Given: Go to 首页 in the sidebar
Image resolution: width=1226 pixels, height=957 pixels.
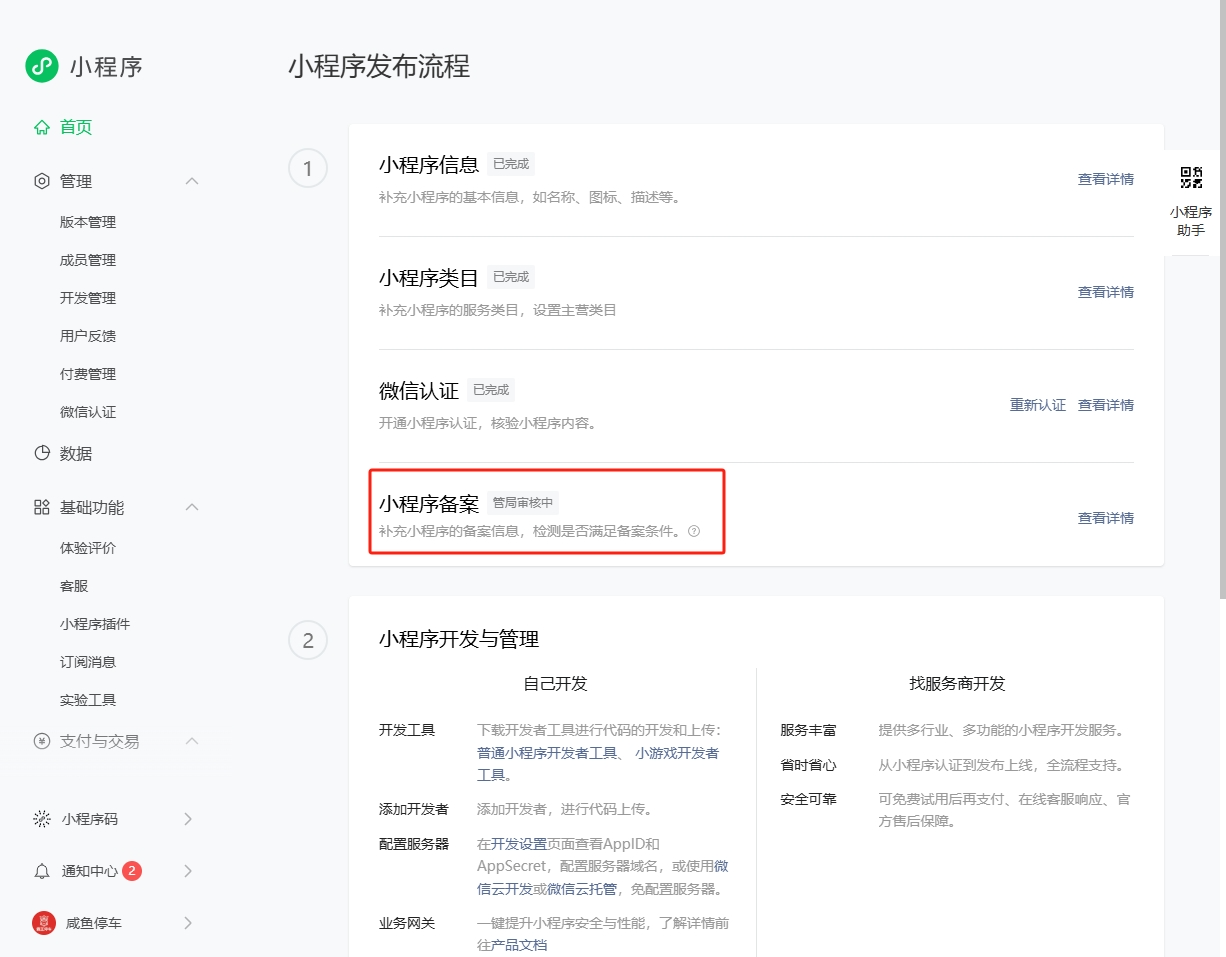Looking at the screenshot, I should point(76,127).
